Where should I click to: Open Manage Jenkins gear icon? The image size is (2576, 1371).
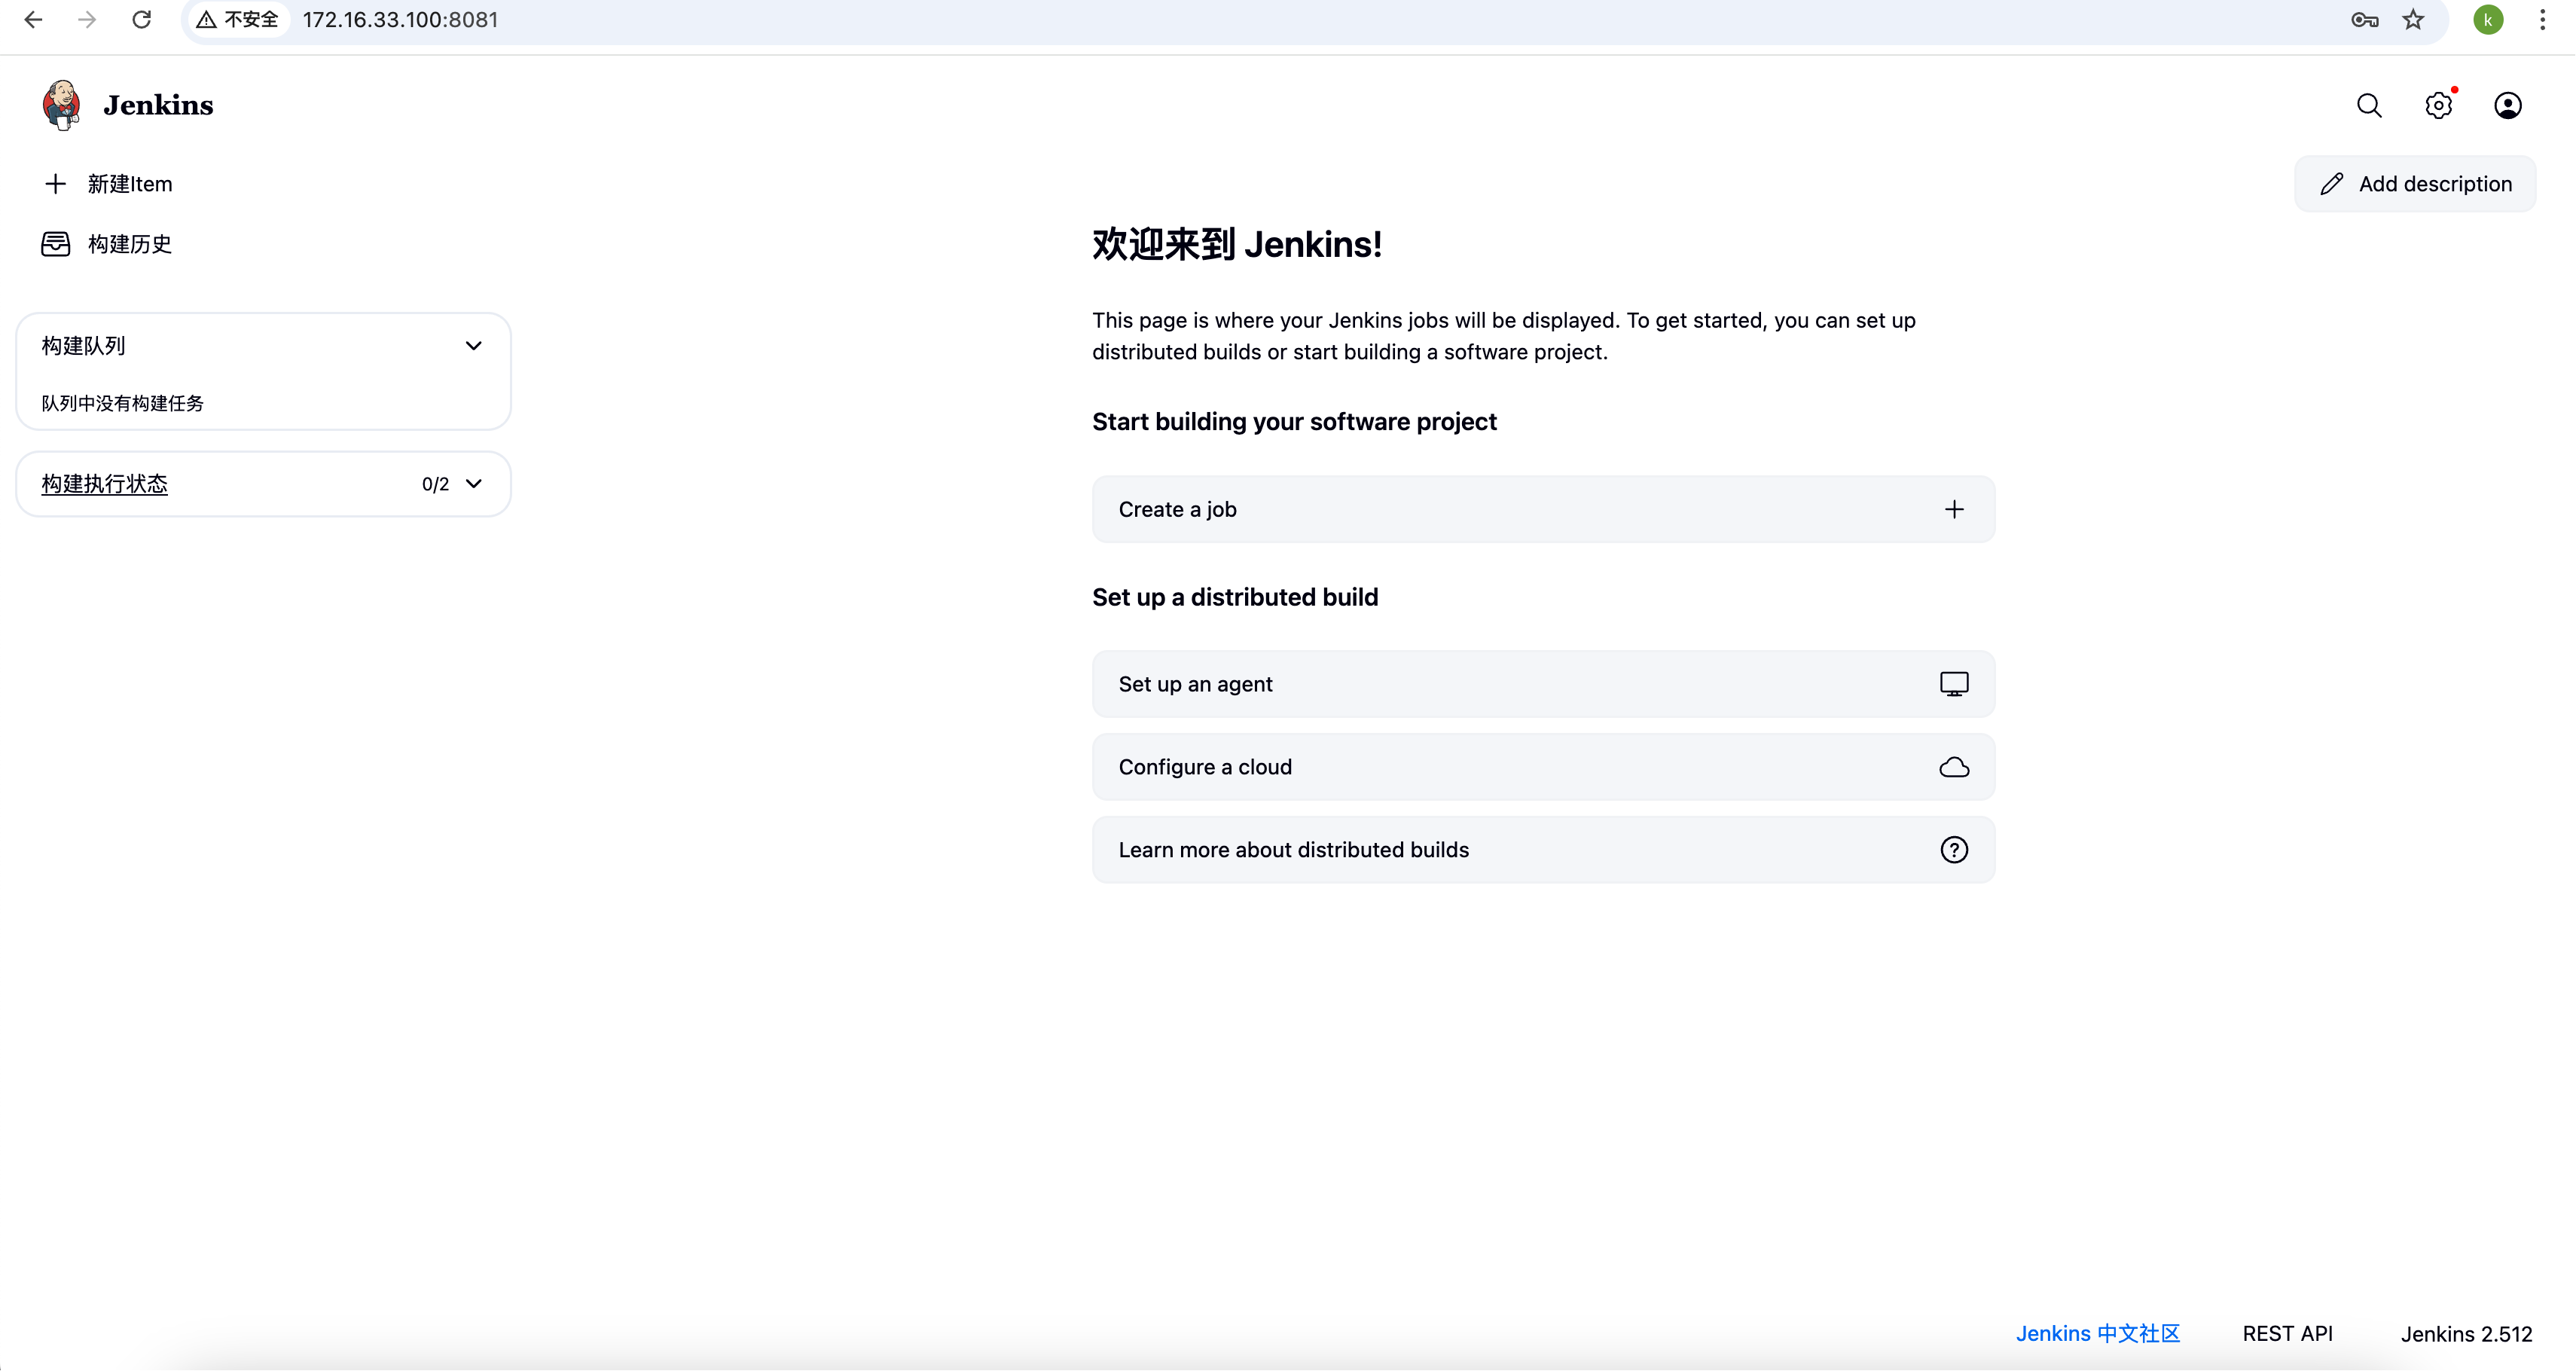(x=2439, y=105)
